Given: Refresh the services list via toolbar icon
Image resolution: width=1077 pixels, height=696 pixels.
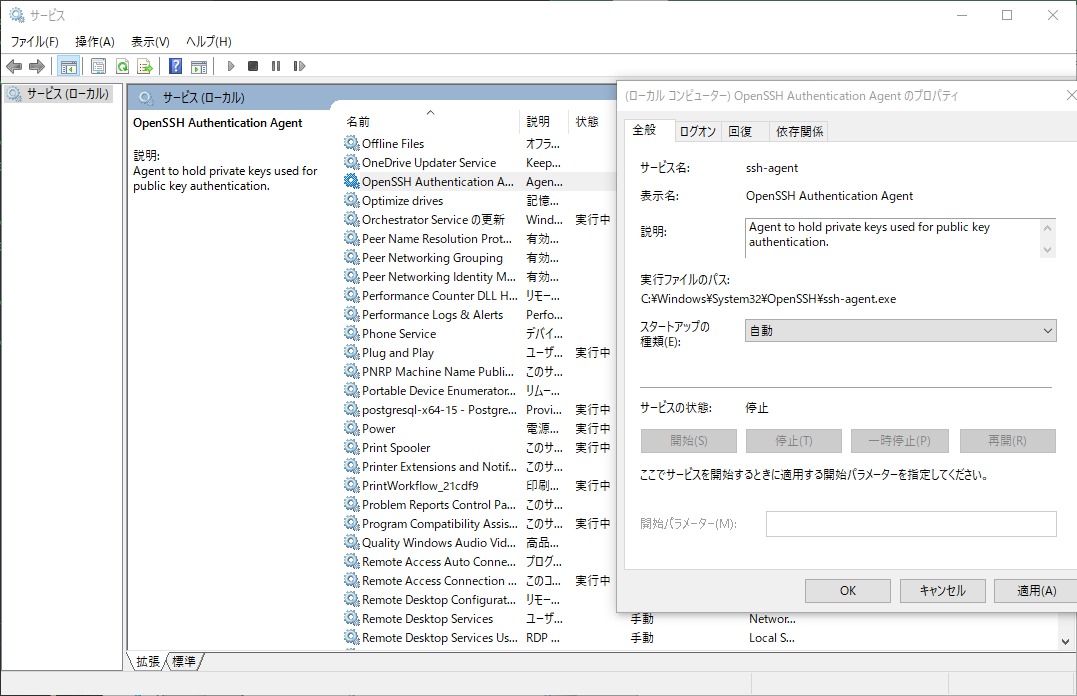Looking at the screenshot, I should pyautogui.click(x=120, y=66).
